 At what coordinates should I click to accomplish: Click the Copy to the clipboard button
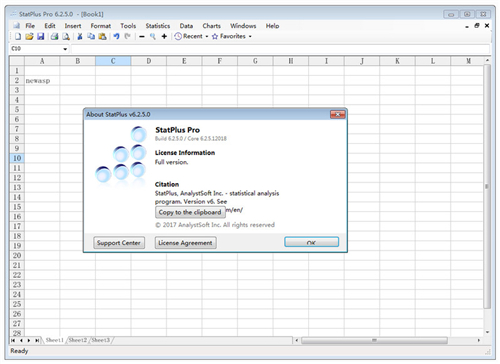coord(190,212)
